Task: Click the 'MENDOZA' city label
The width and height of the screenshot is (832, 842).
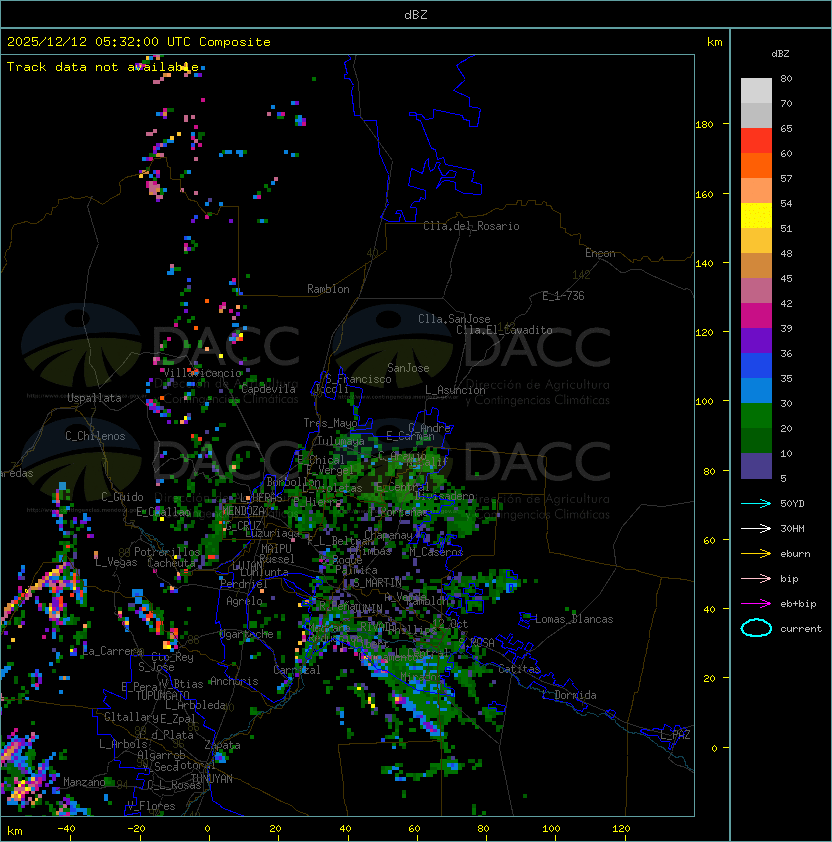Action: click(243, 511)
